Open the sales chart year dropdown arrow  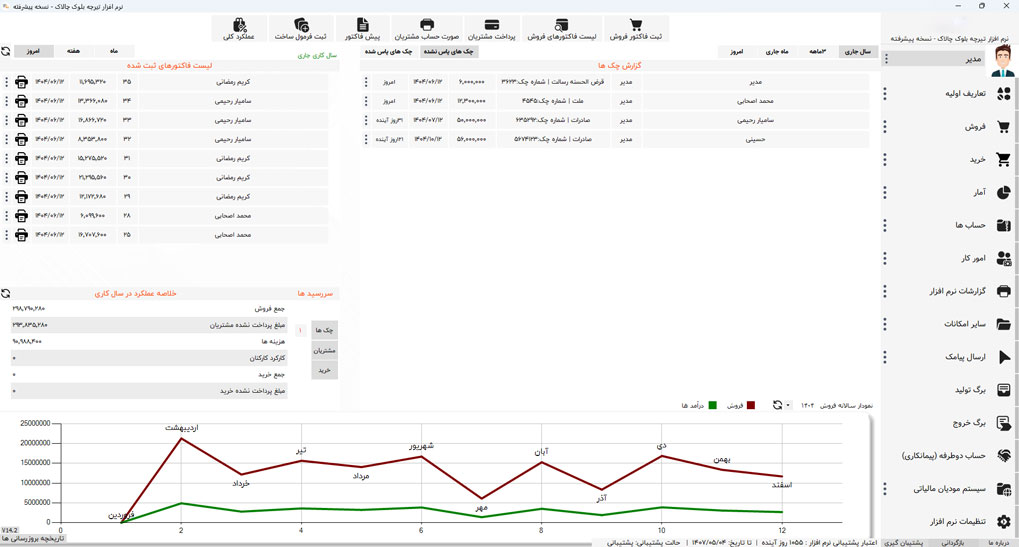789,406
